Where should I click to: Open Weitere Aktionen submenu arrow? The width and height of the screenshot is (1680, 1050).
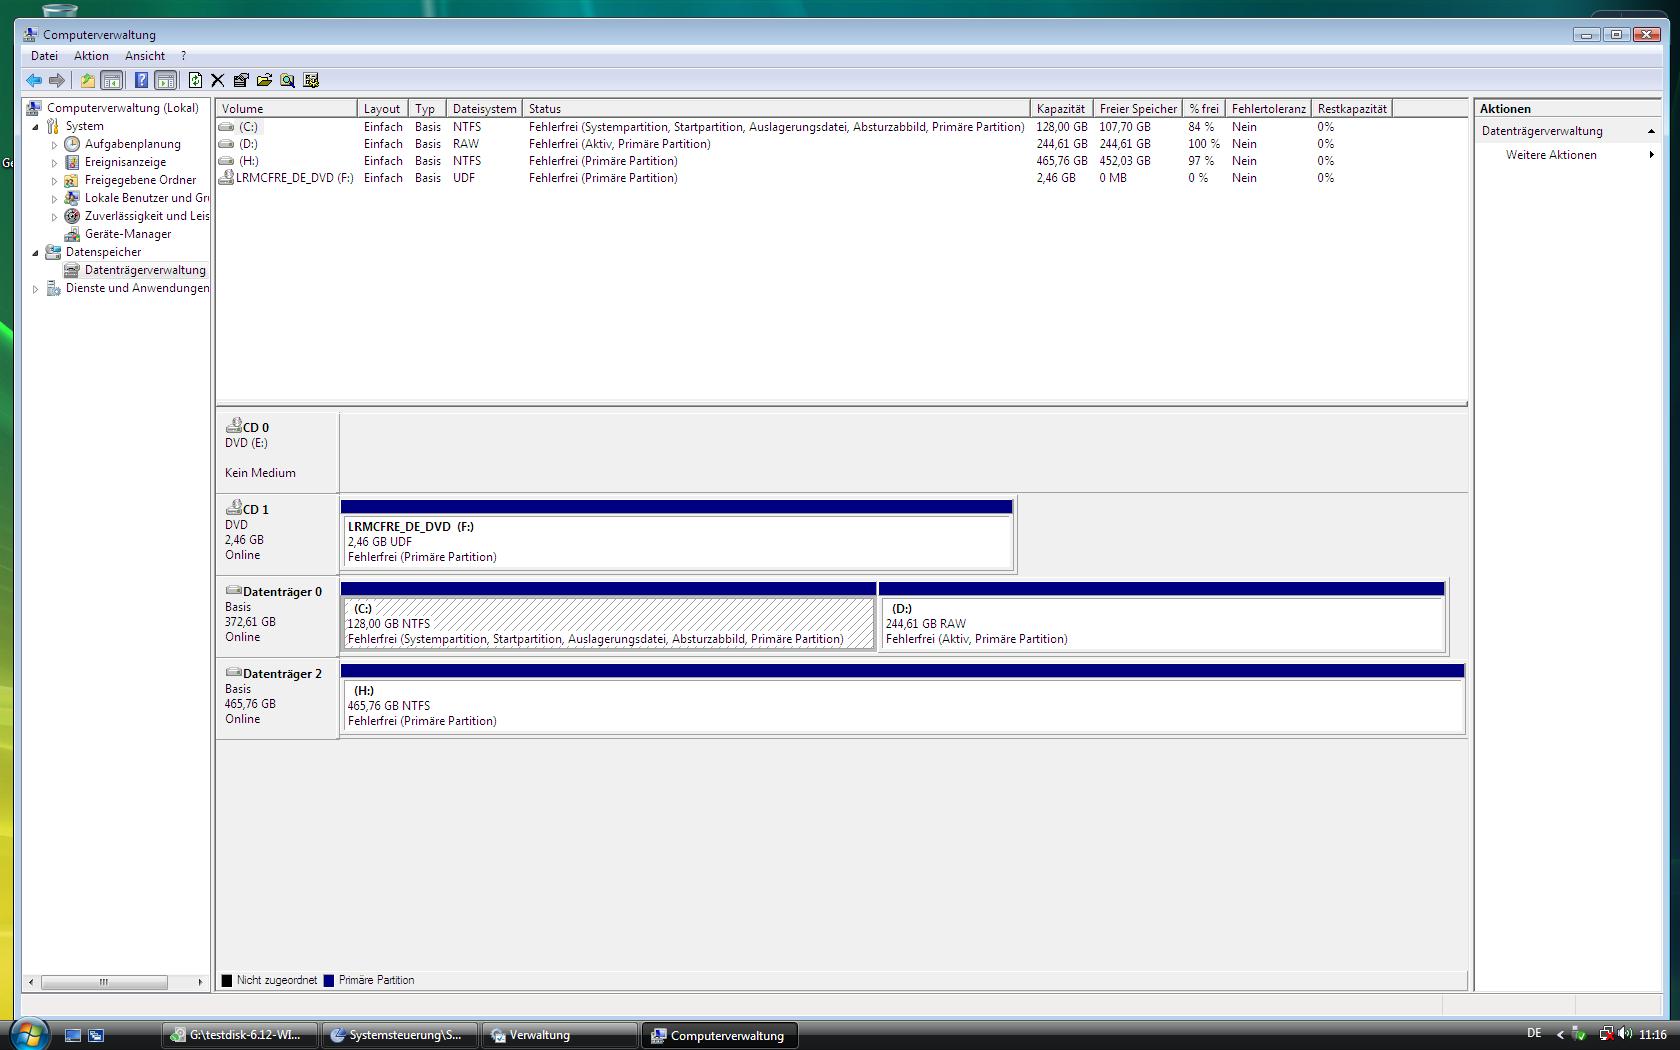point(1651,155)
